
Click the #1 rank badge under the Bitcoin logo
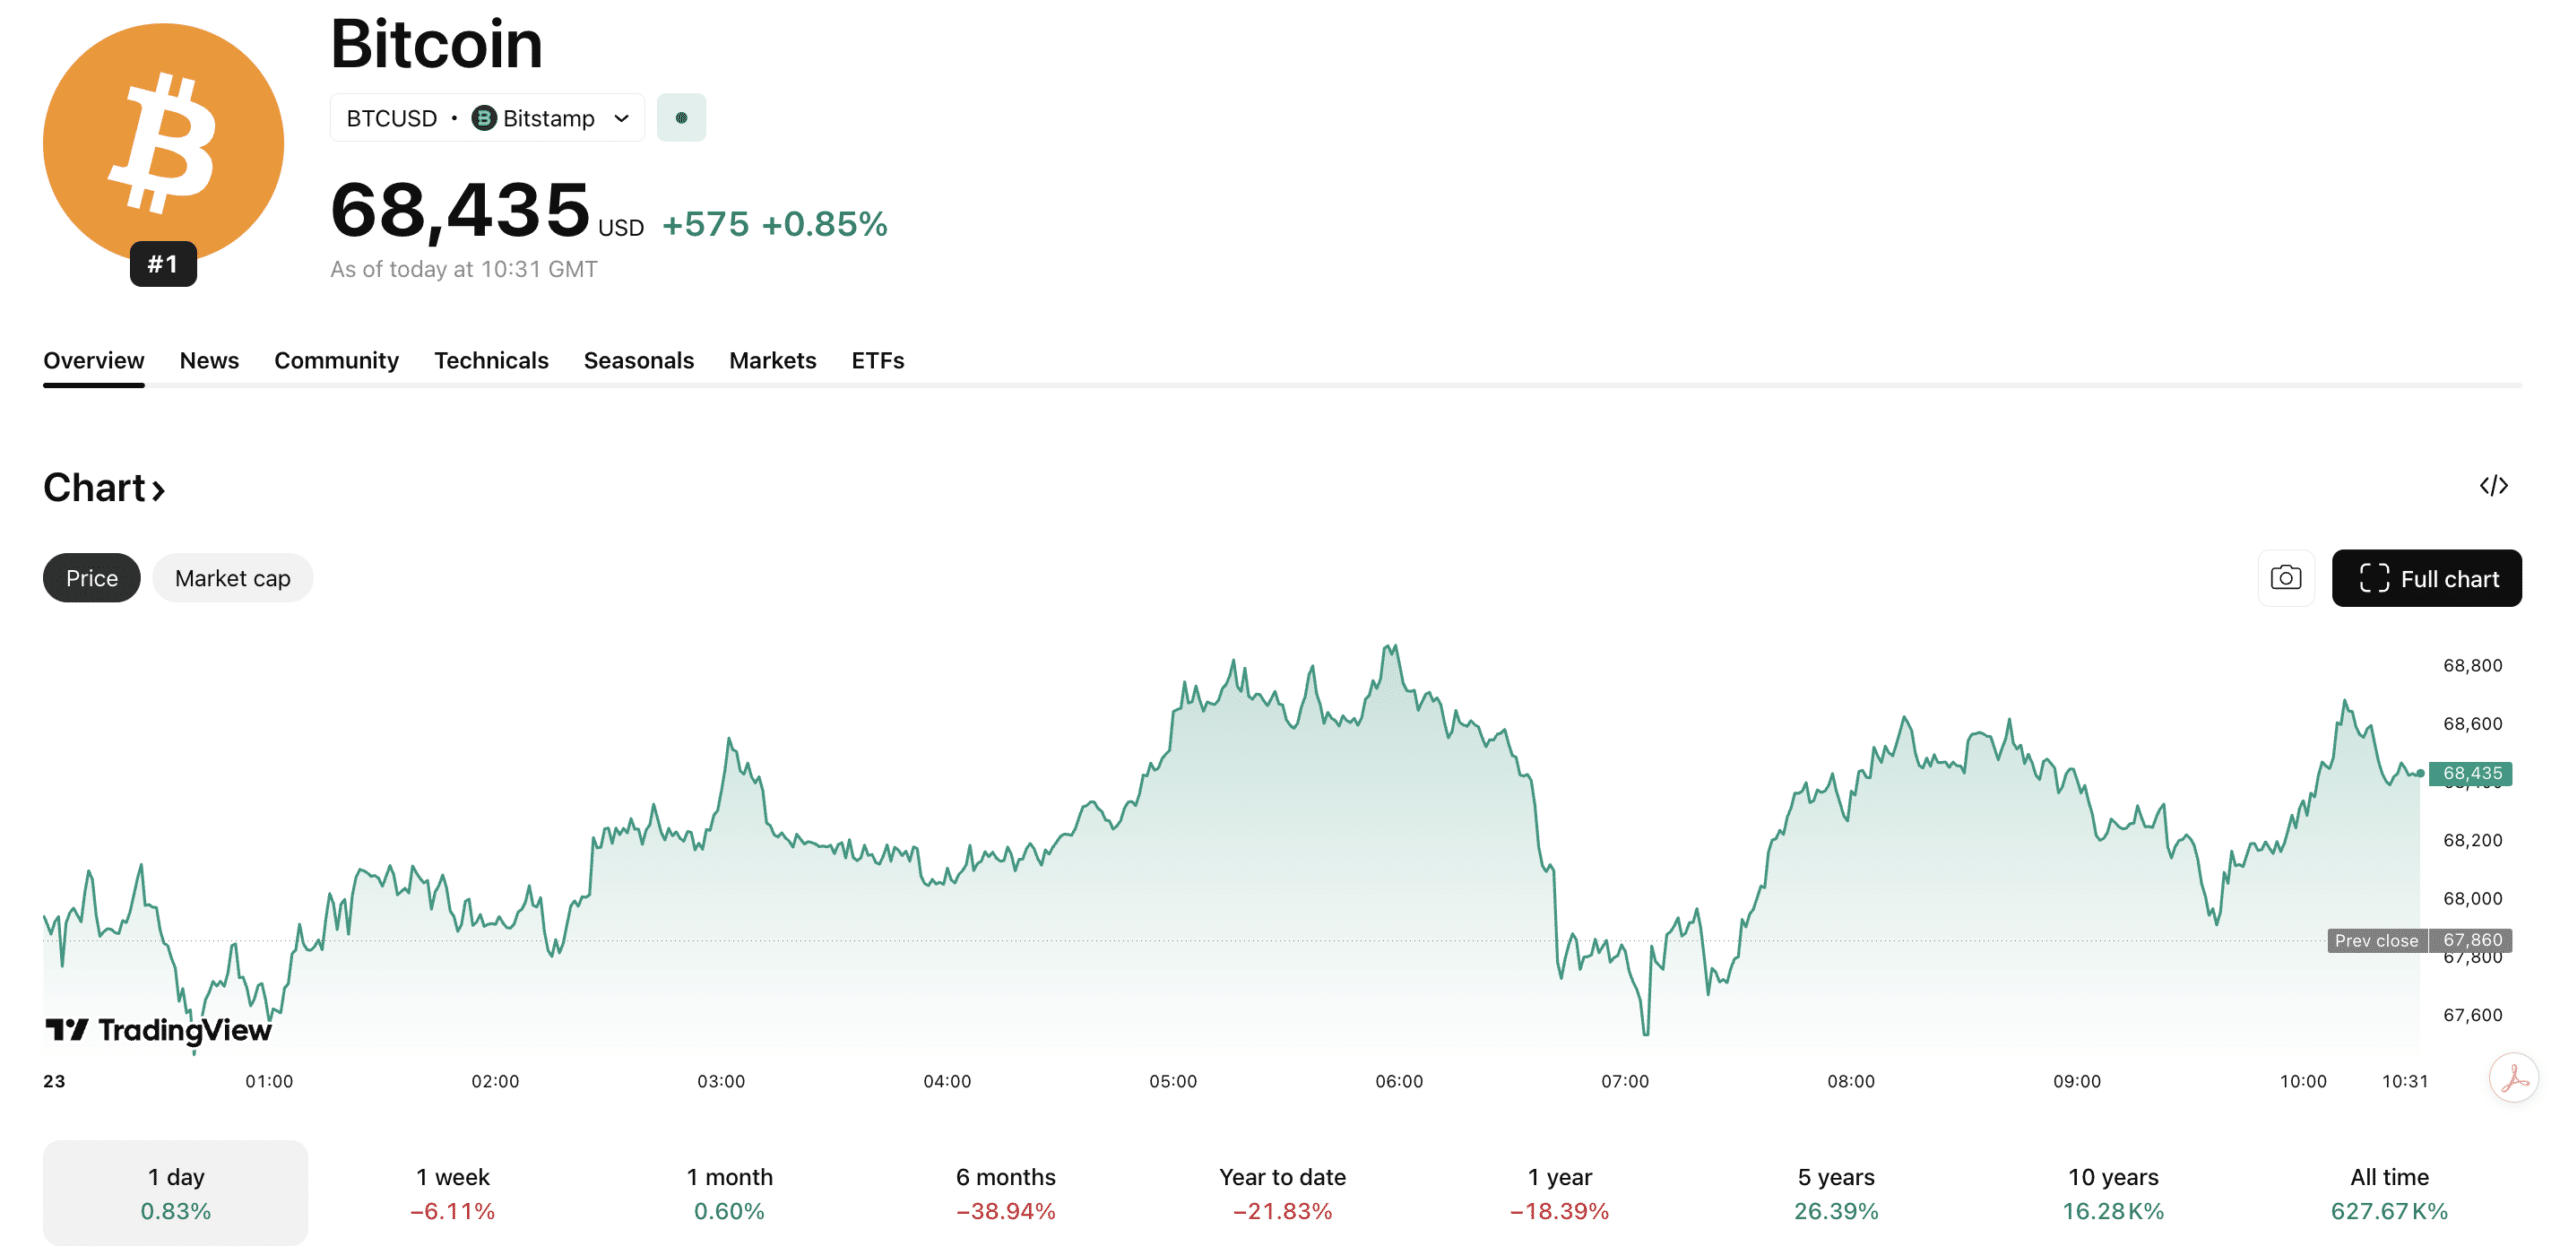[x=163, y=264]
